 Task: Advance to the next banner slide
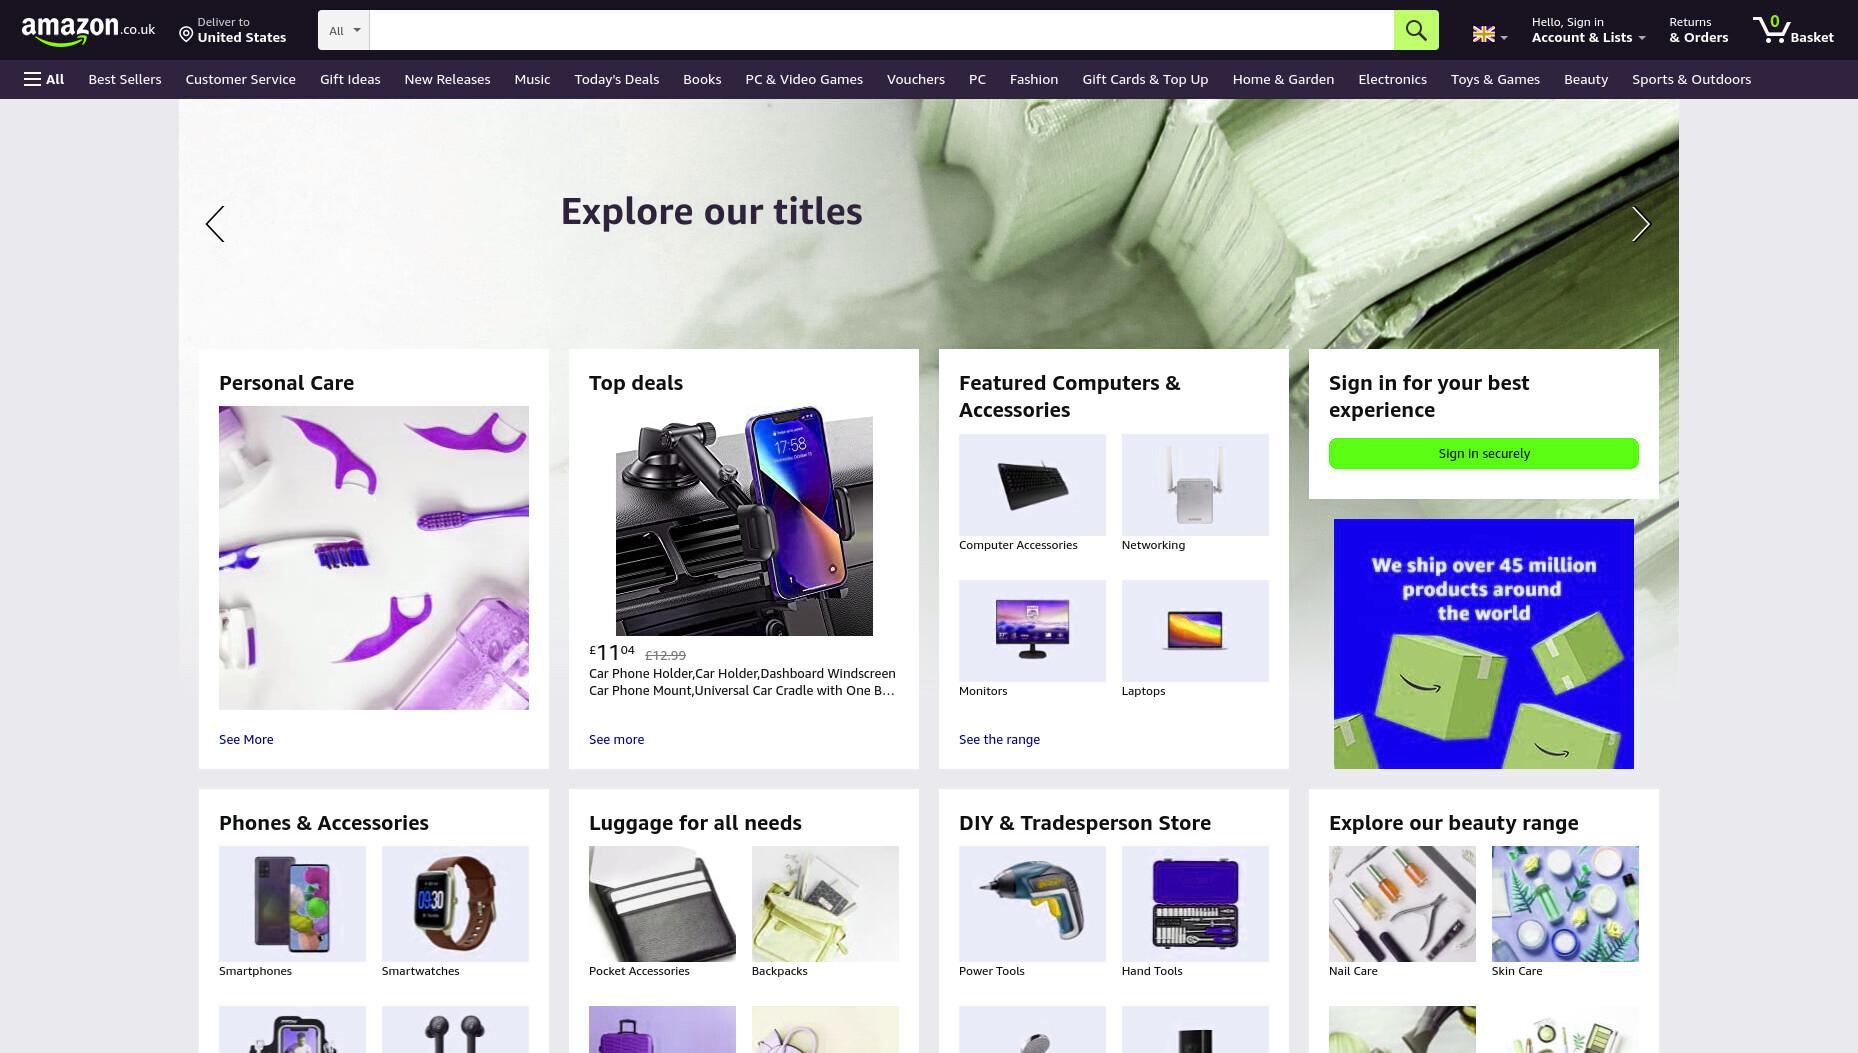tap(1640, 224)
